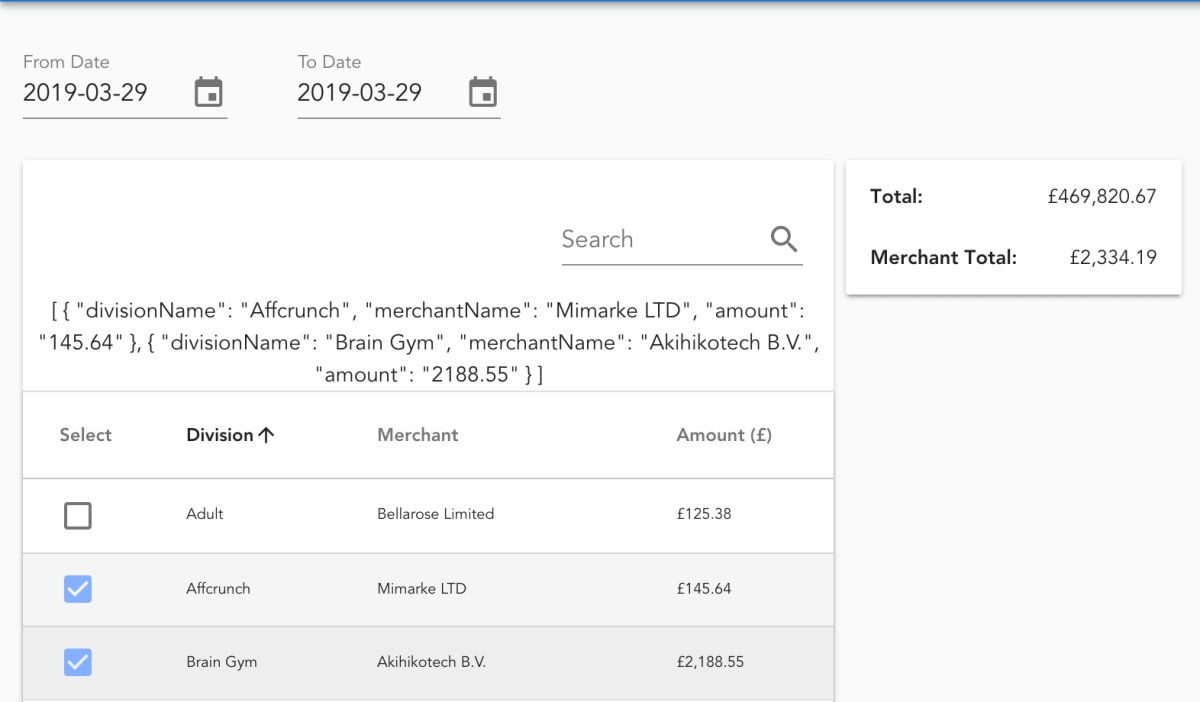The width and height of the screenshot is (1200, 702).
Task: Click the Merchant Total value £2,334.19
Action: pos(1113,258)
